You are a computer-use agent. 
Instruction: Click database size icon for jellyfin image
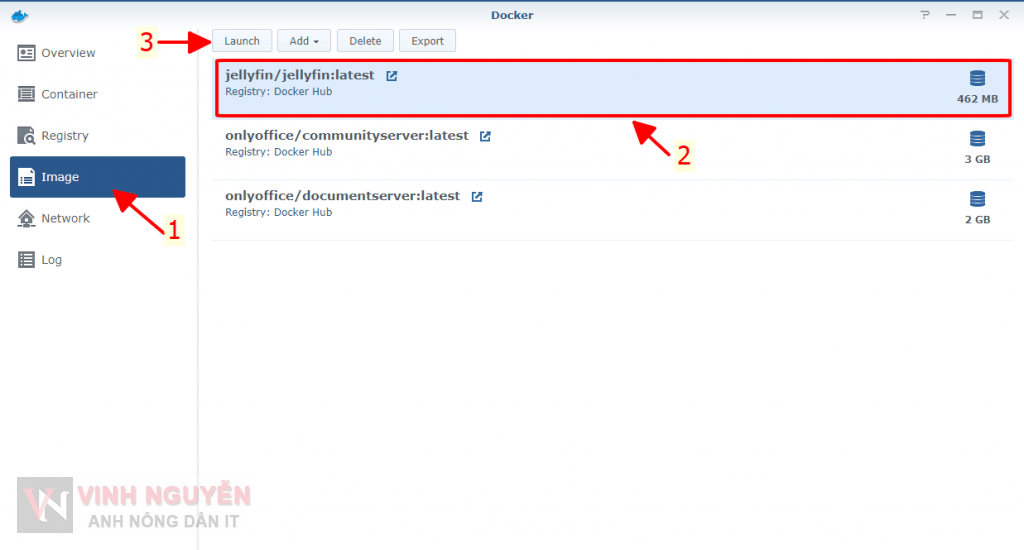[x=977, y=79]
